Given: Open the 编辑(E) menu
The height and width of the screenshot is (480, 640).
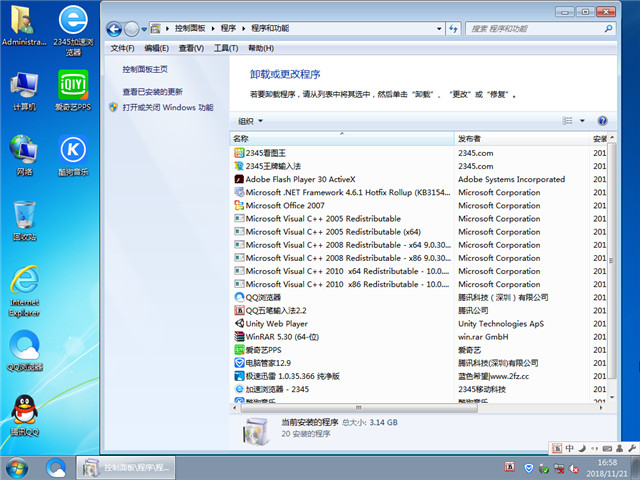Looking at the screenshot, I should tap(156, 48).
